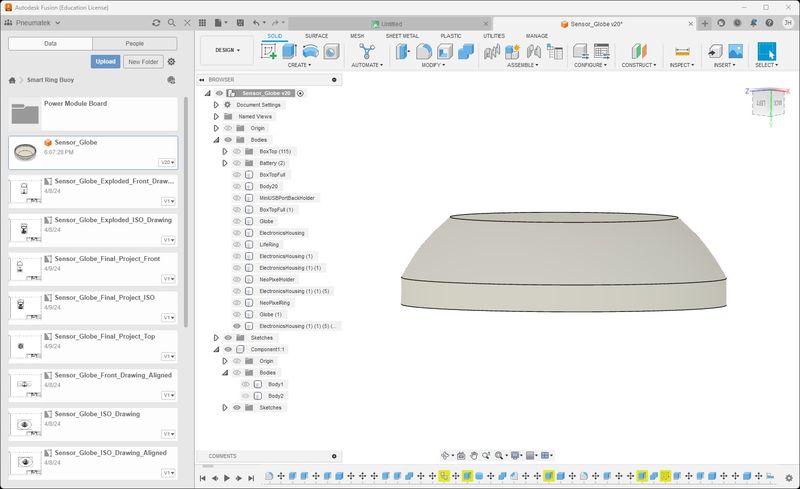Expand the BoxTop (115) folder

225,151
